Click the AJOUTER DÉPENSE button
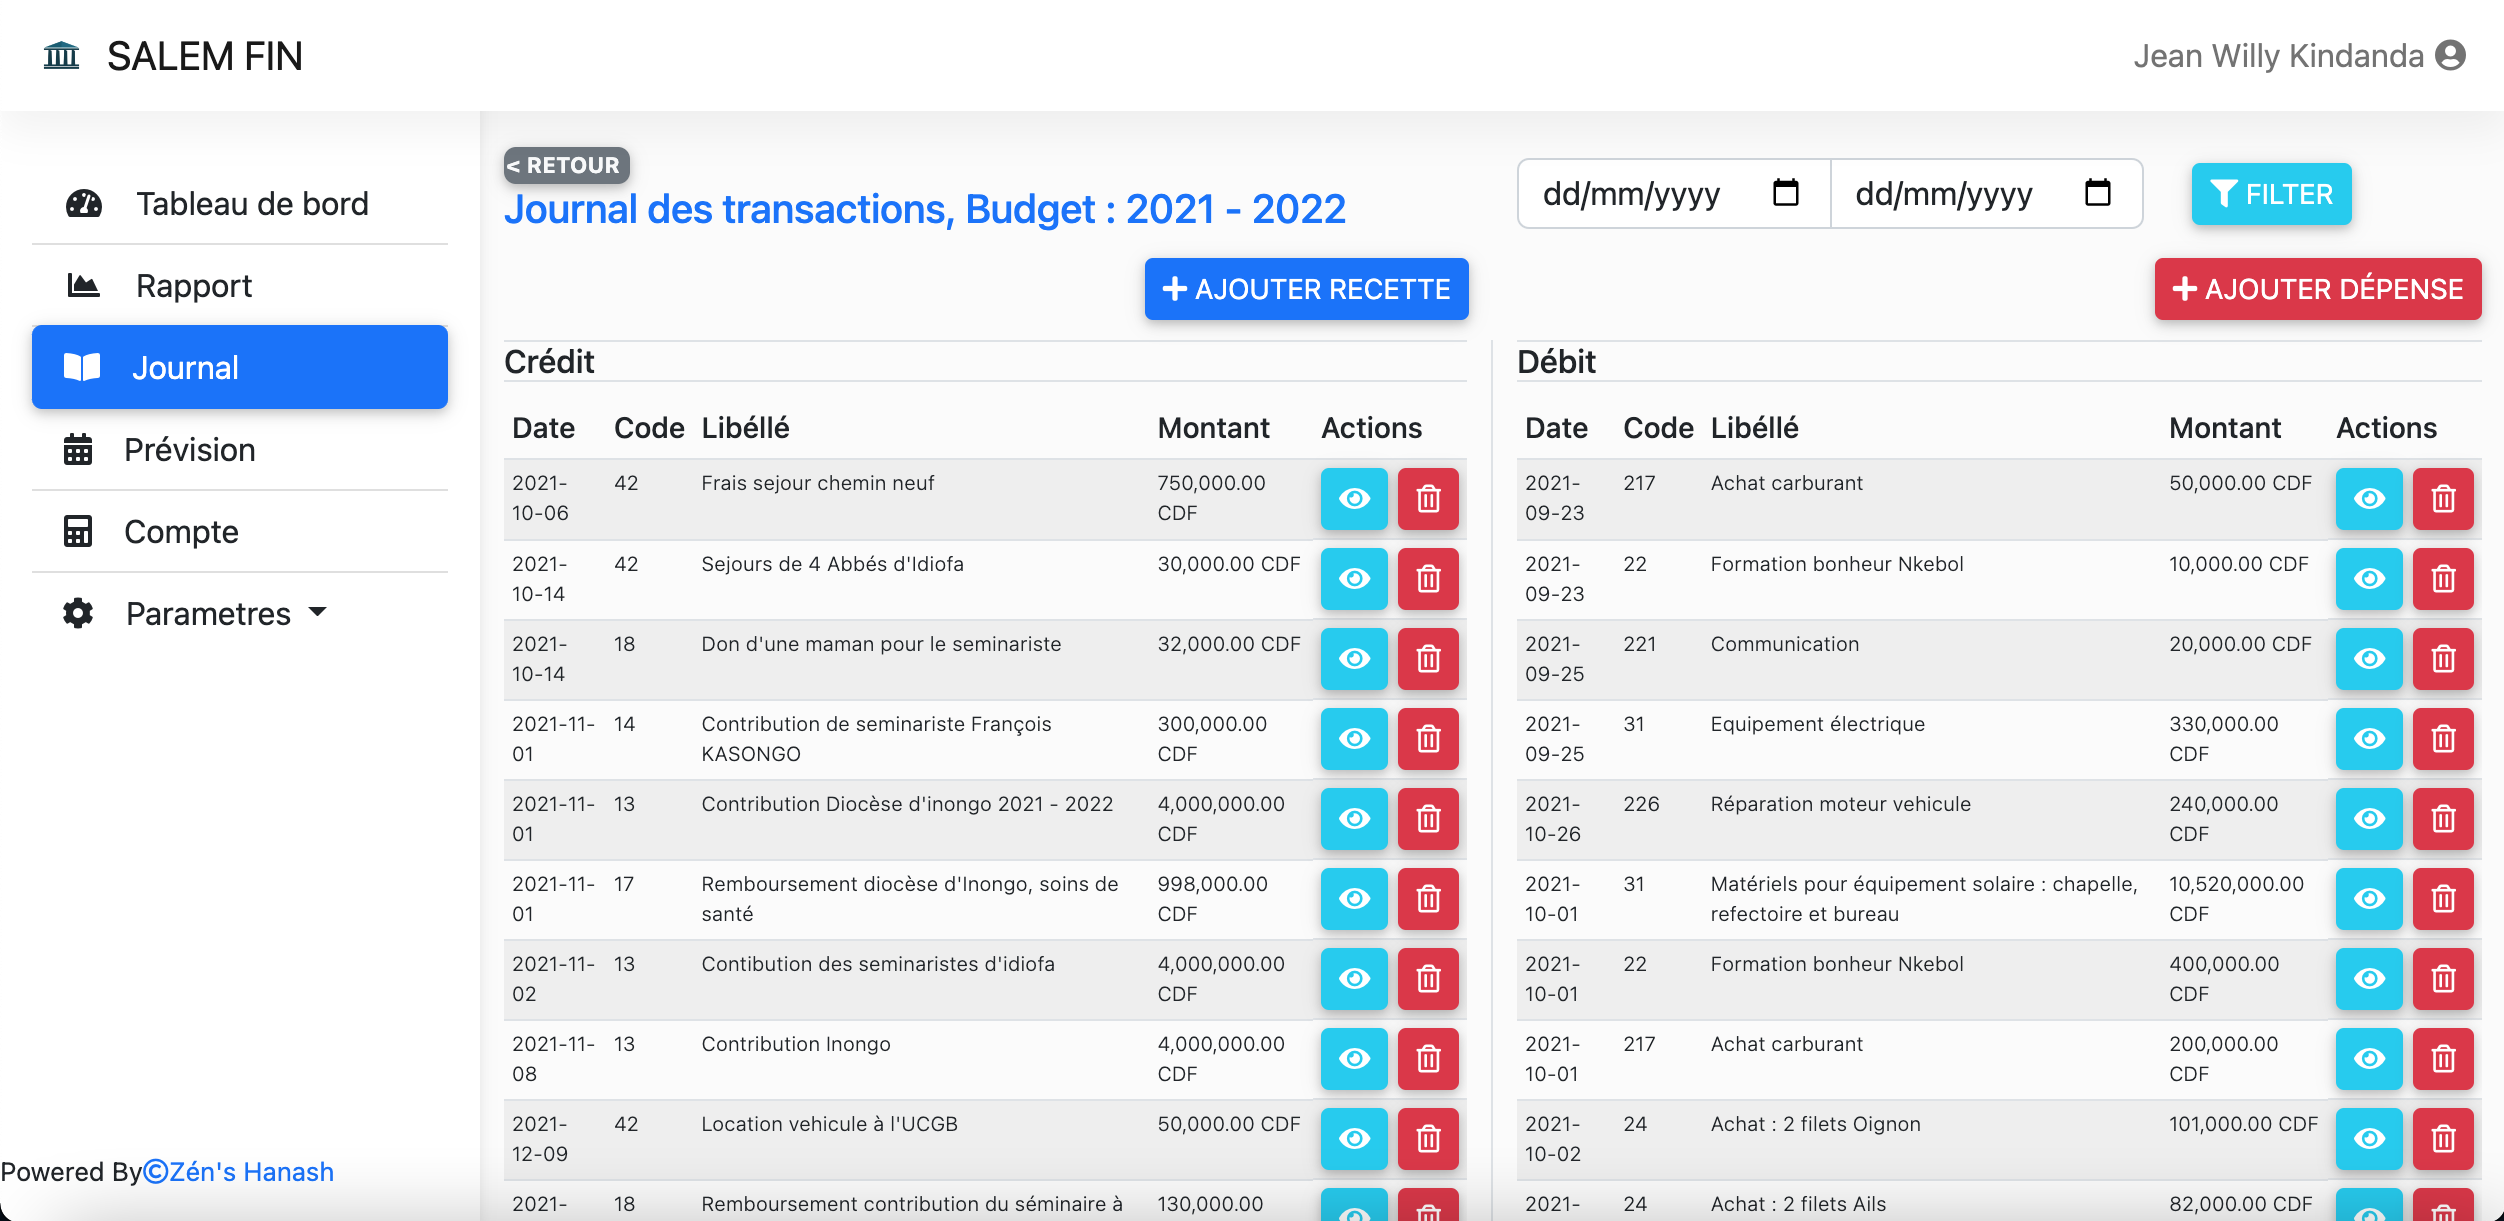Screen dimensions: 2504x1221 pyautogui.click(x=2317, y=289)
